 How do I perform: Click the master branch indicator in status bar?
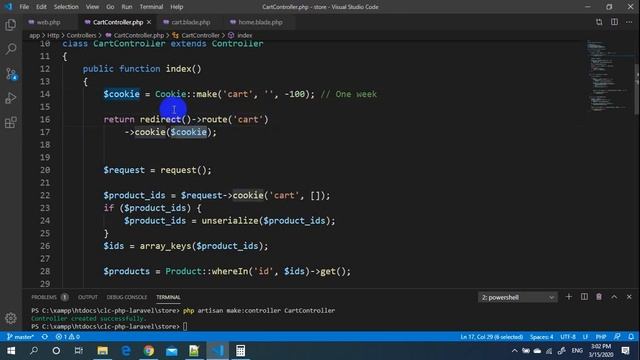[x=20, y=337]
